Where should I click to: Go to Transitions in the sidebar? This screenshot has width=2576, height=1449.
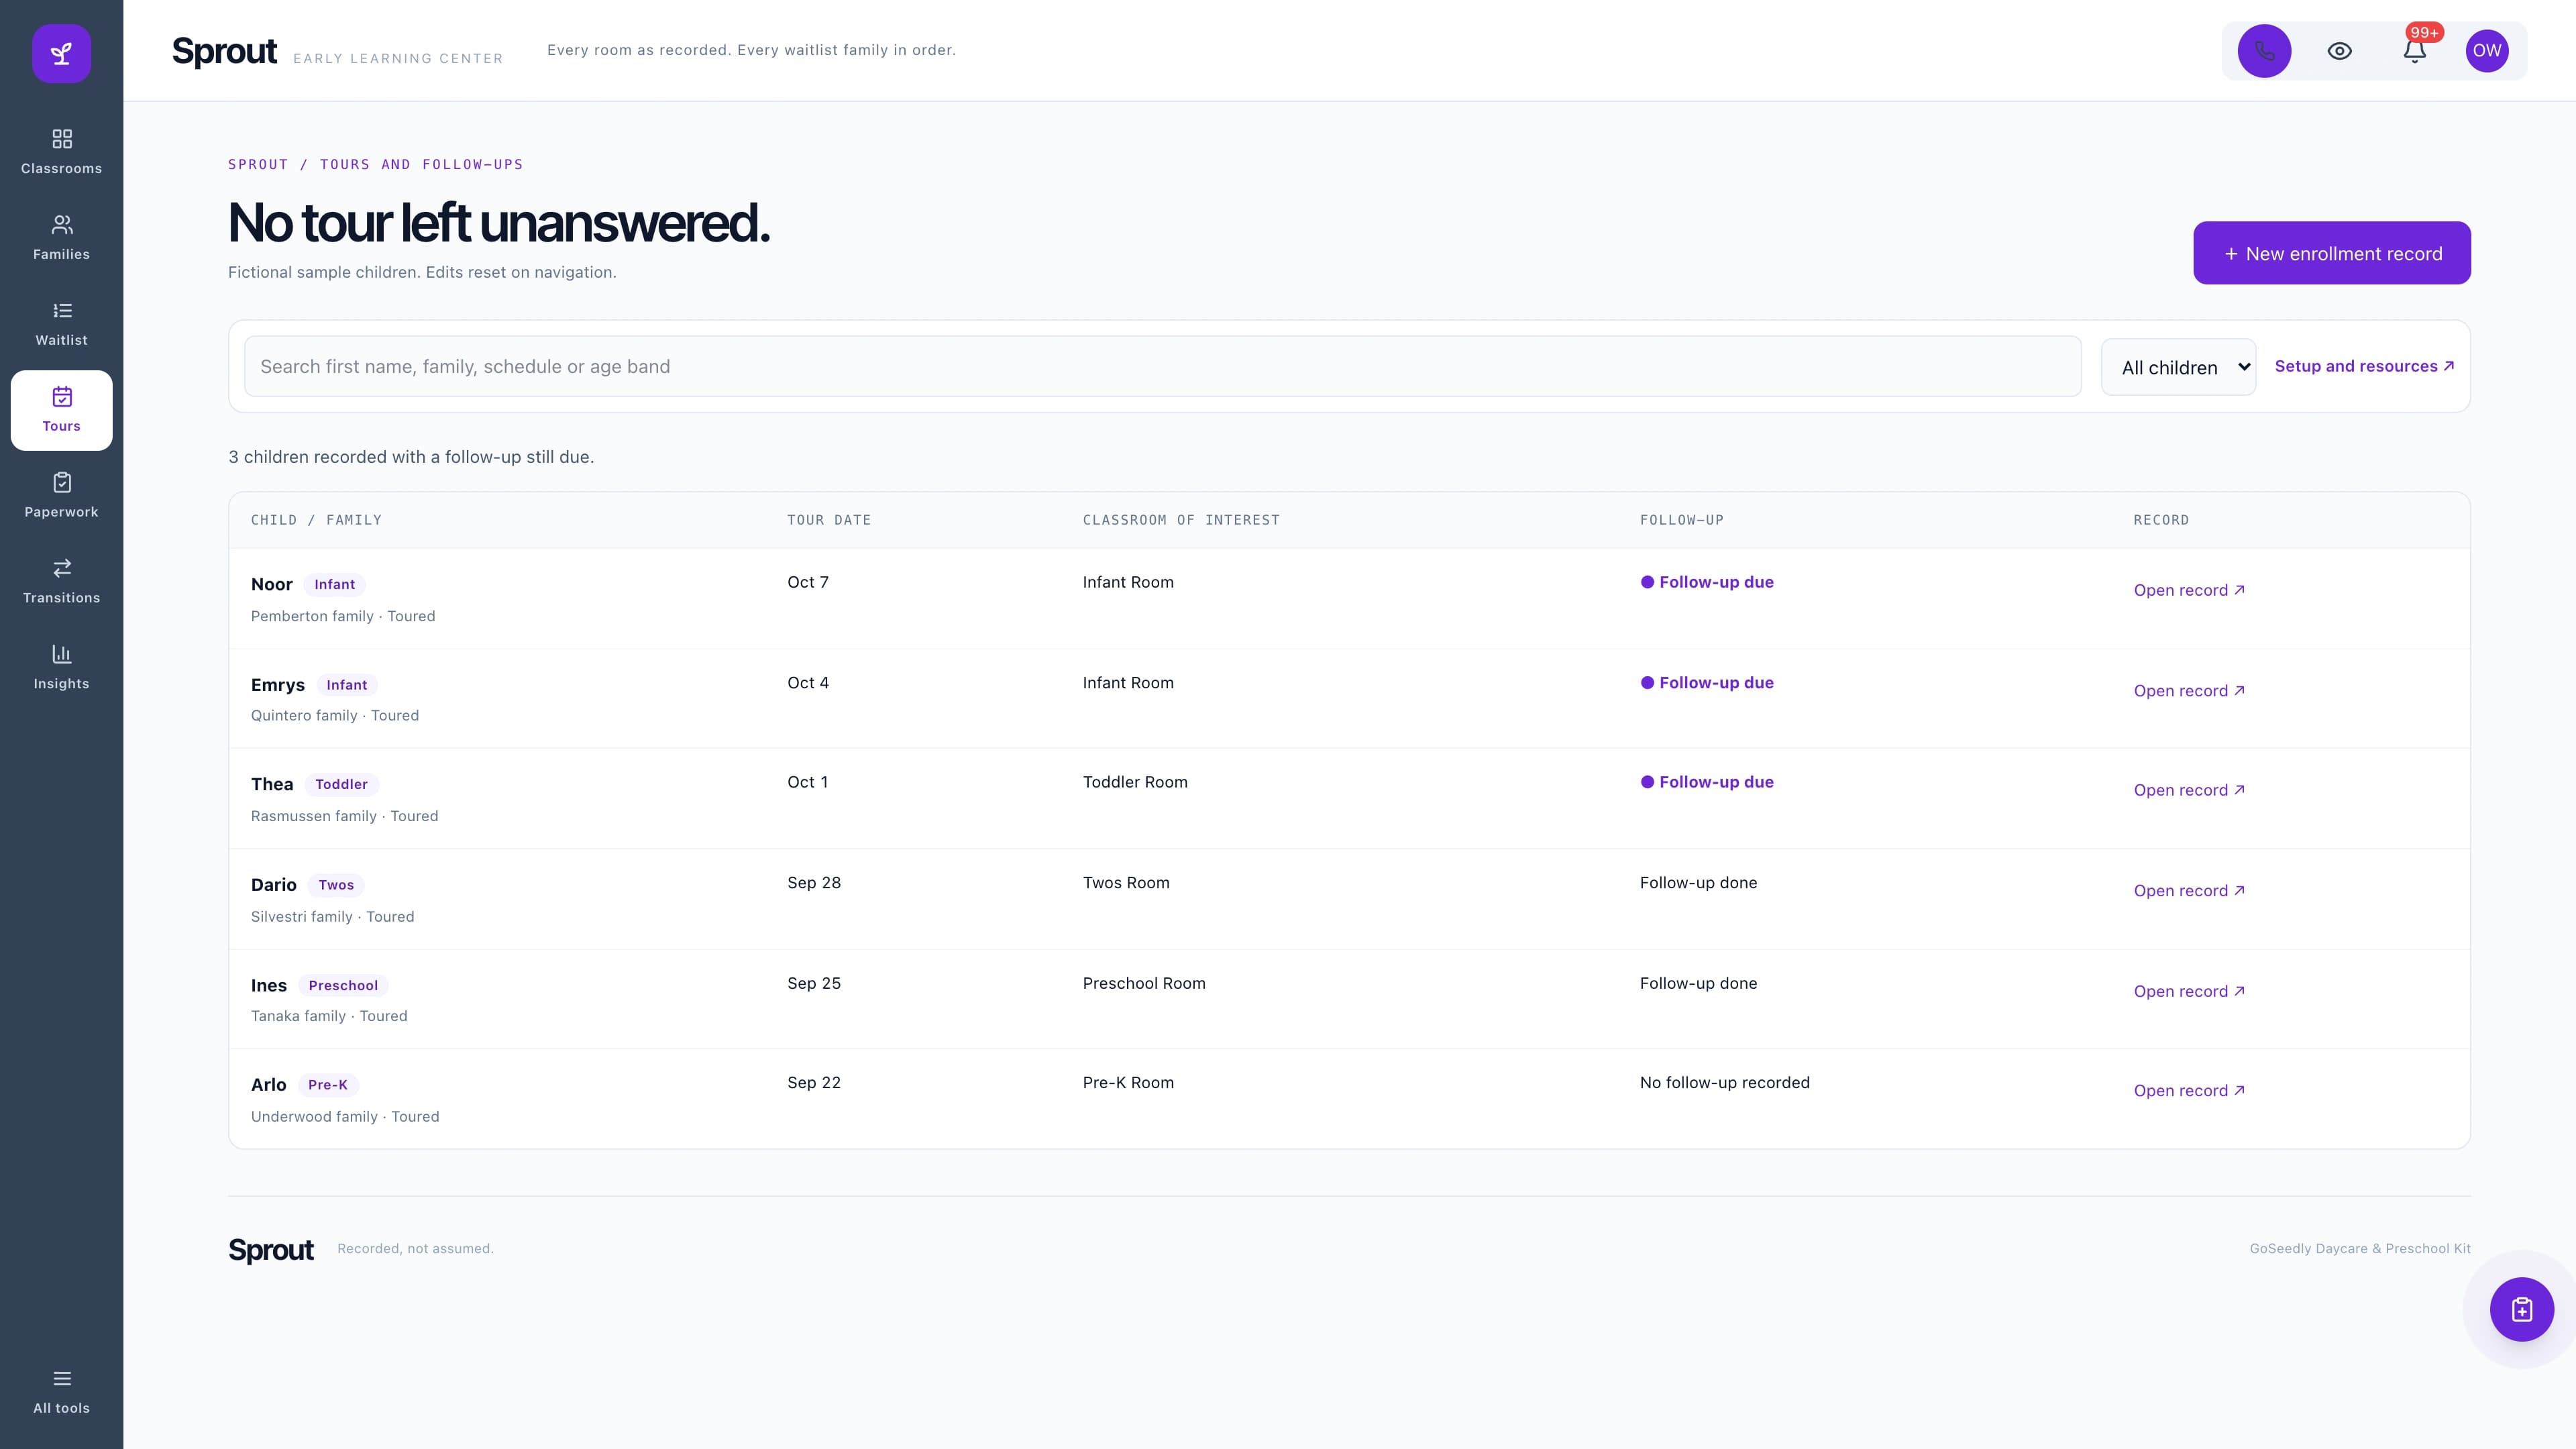pos(61,582)
